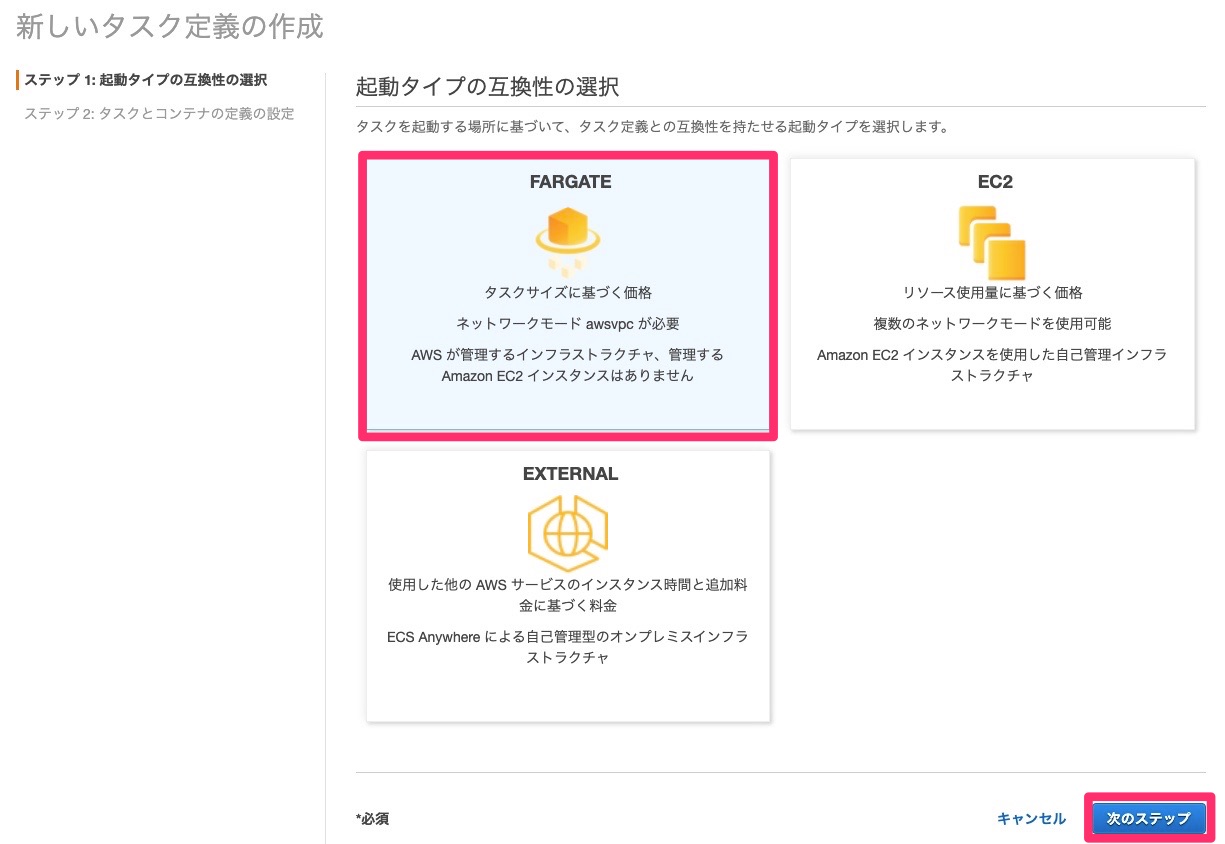Switch selection to the EXTERNAL option
This screenshot has width=1225, height=844.
(x=568, y=585)
